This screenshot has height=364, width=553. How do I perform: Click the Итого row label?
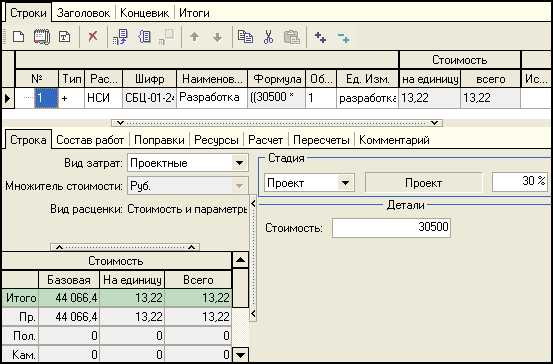coord(20,298)
